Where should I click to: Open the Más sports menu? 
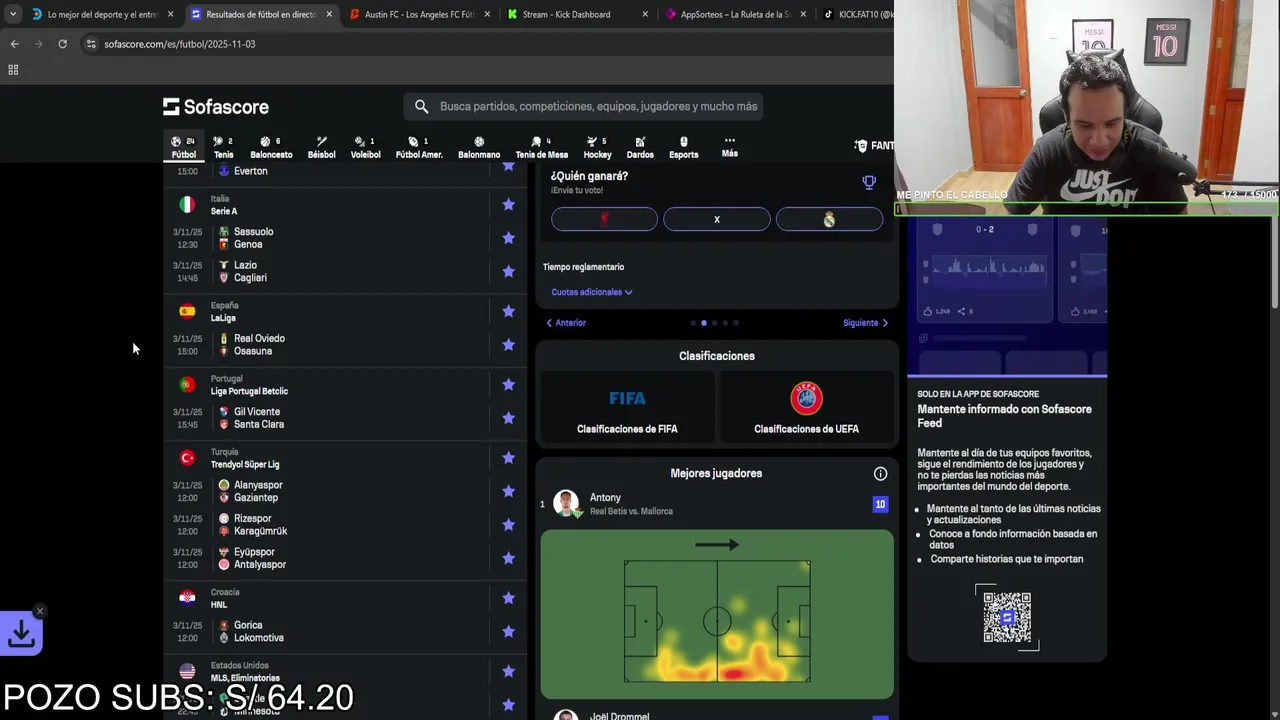tap(730, 147)
